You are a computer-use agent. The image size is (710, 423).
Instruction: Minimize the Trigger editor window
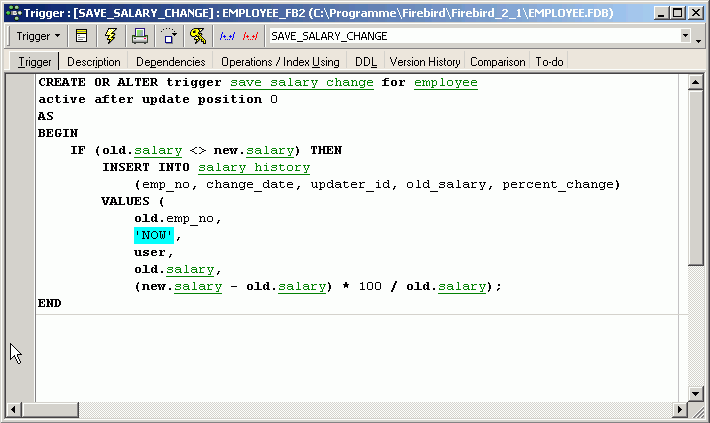click(662, 13)
